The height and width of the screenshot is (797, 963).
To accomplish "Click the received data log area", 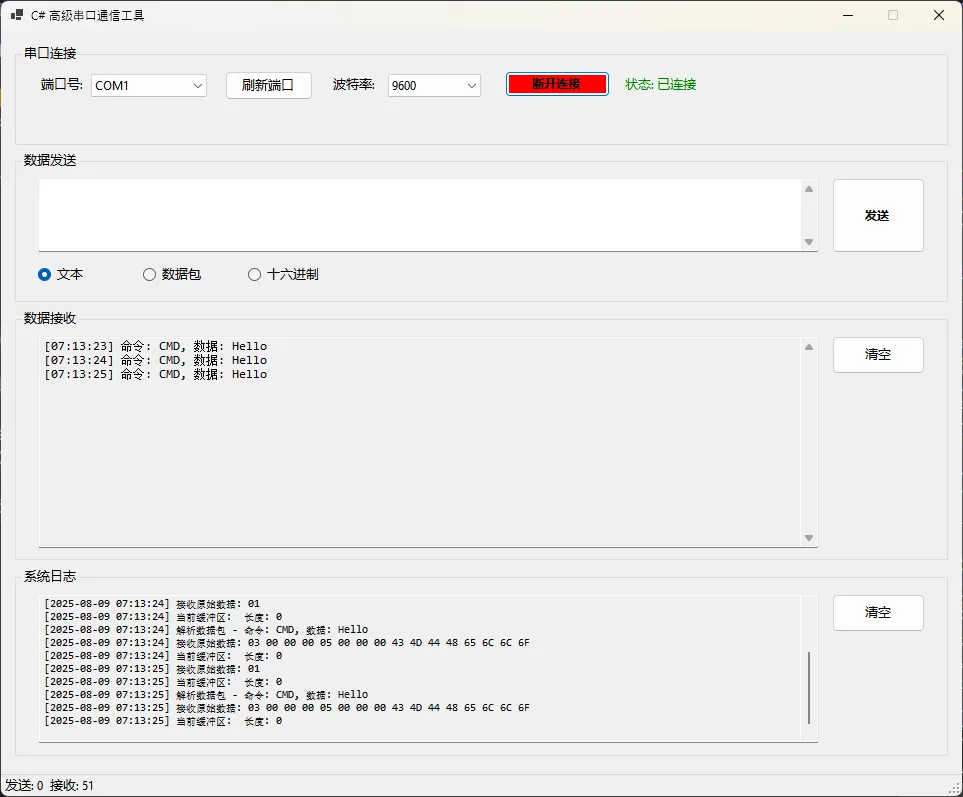I will point(420,450).
